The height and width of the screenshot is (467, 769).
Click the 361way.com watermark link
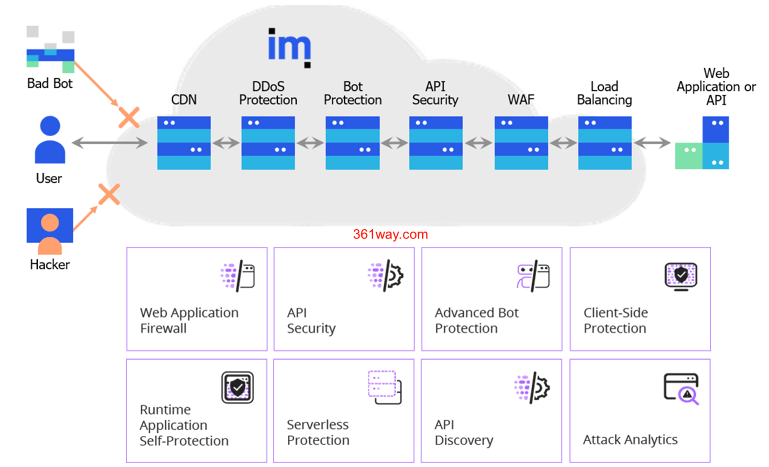point(390,235)
